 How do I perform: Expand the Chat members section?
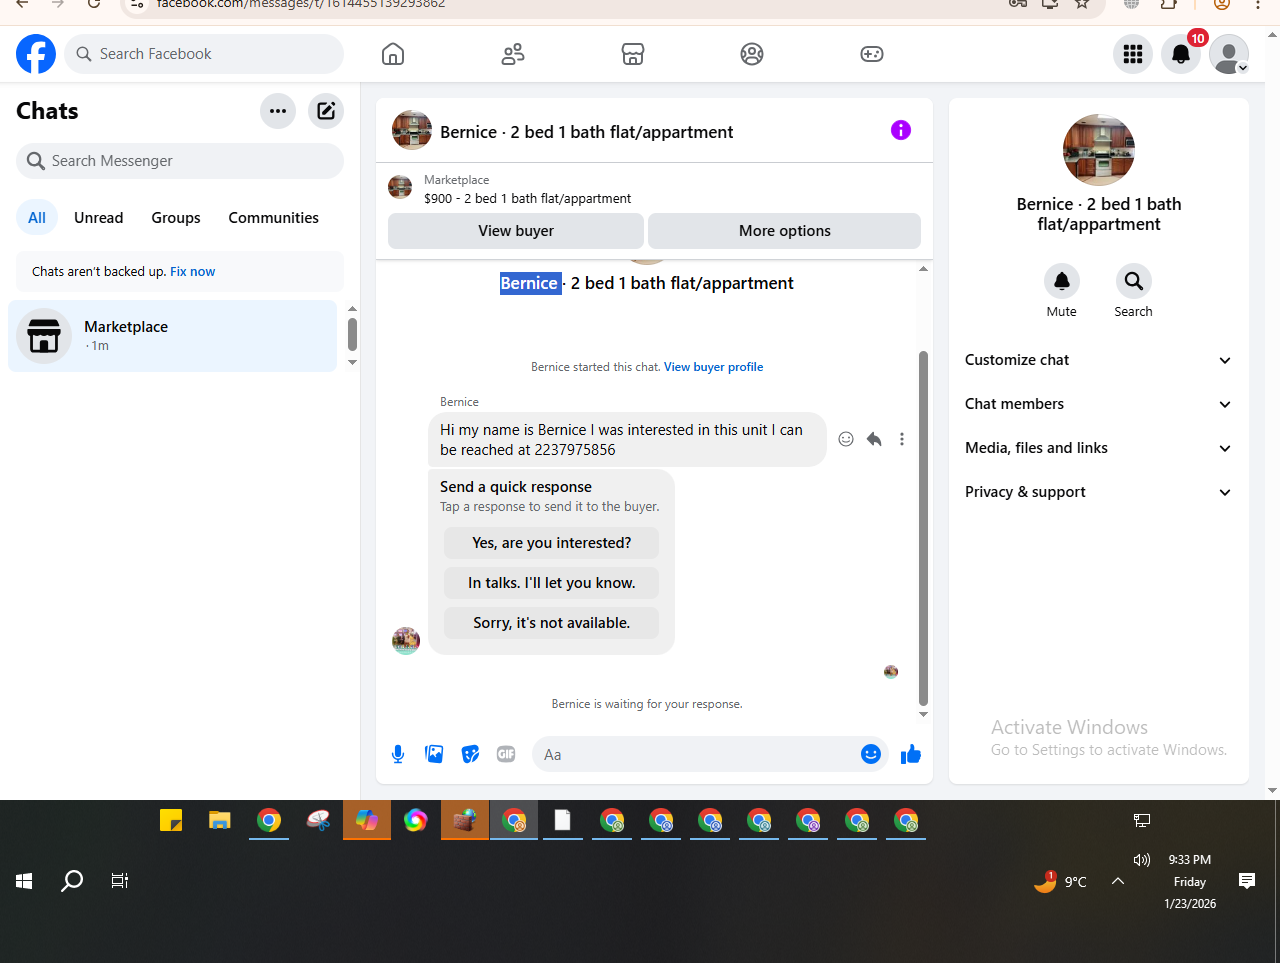tap(1099, 404)
